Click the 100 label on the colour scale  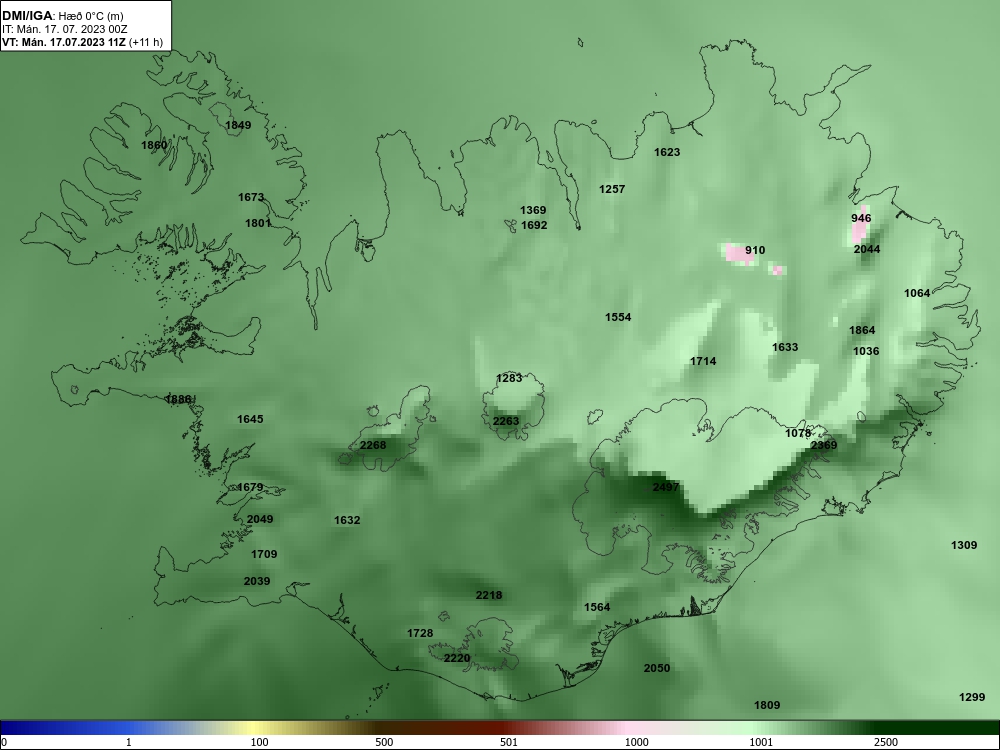pyautogui.click(x=259, y=742)
